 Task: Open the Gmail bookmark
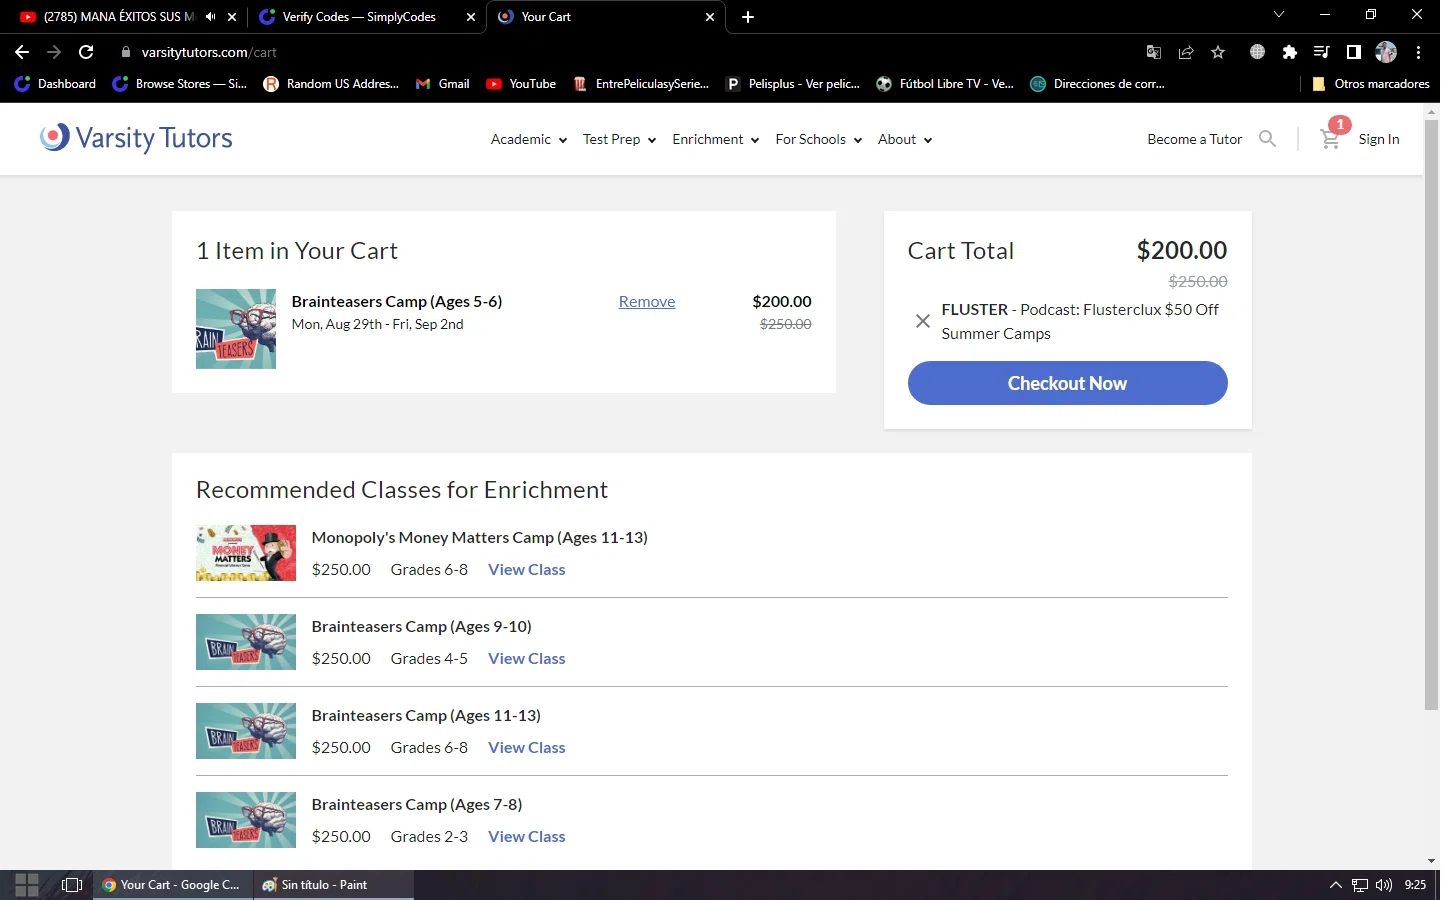pos(442,84)
